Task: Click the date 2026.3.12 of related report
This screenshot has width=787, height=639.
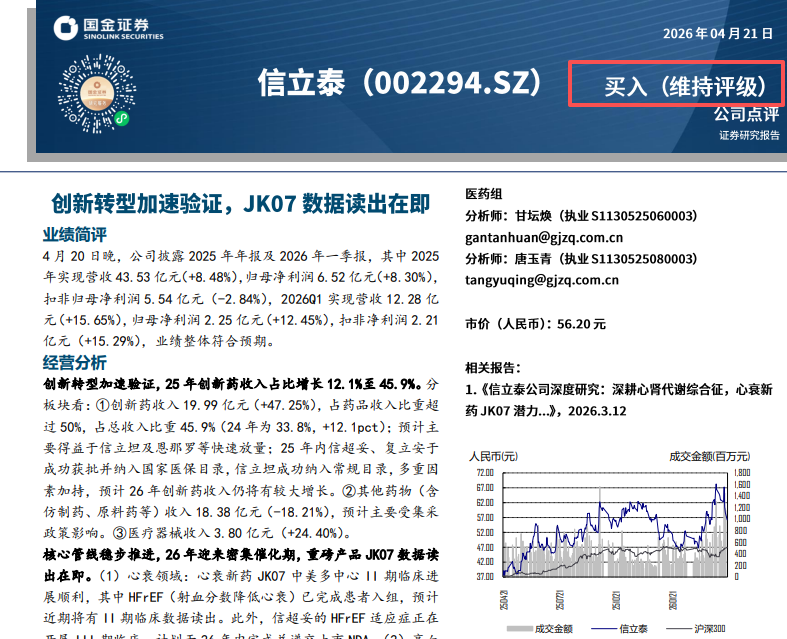Action: (x=597, y=411)
